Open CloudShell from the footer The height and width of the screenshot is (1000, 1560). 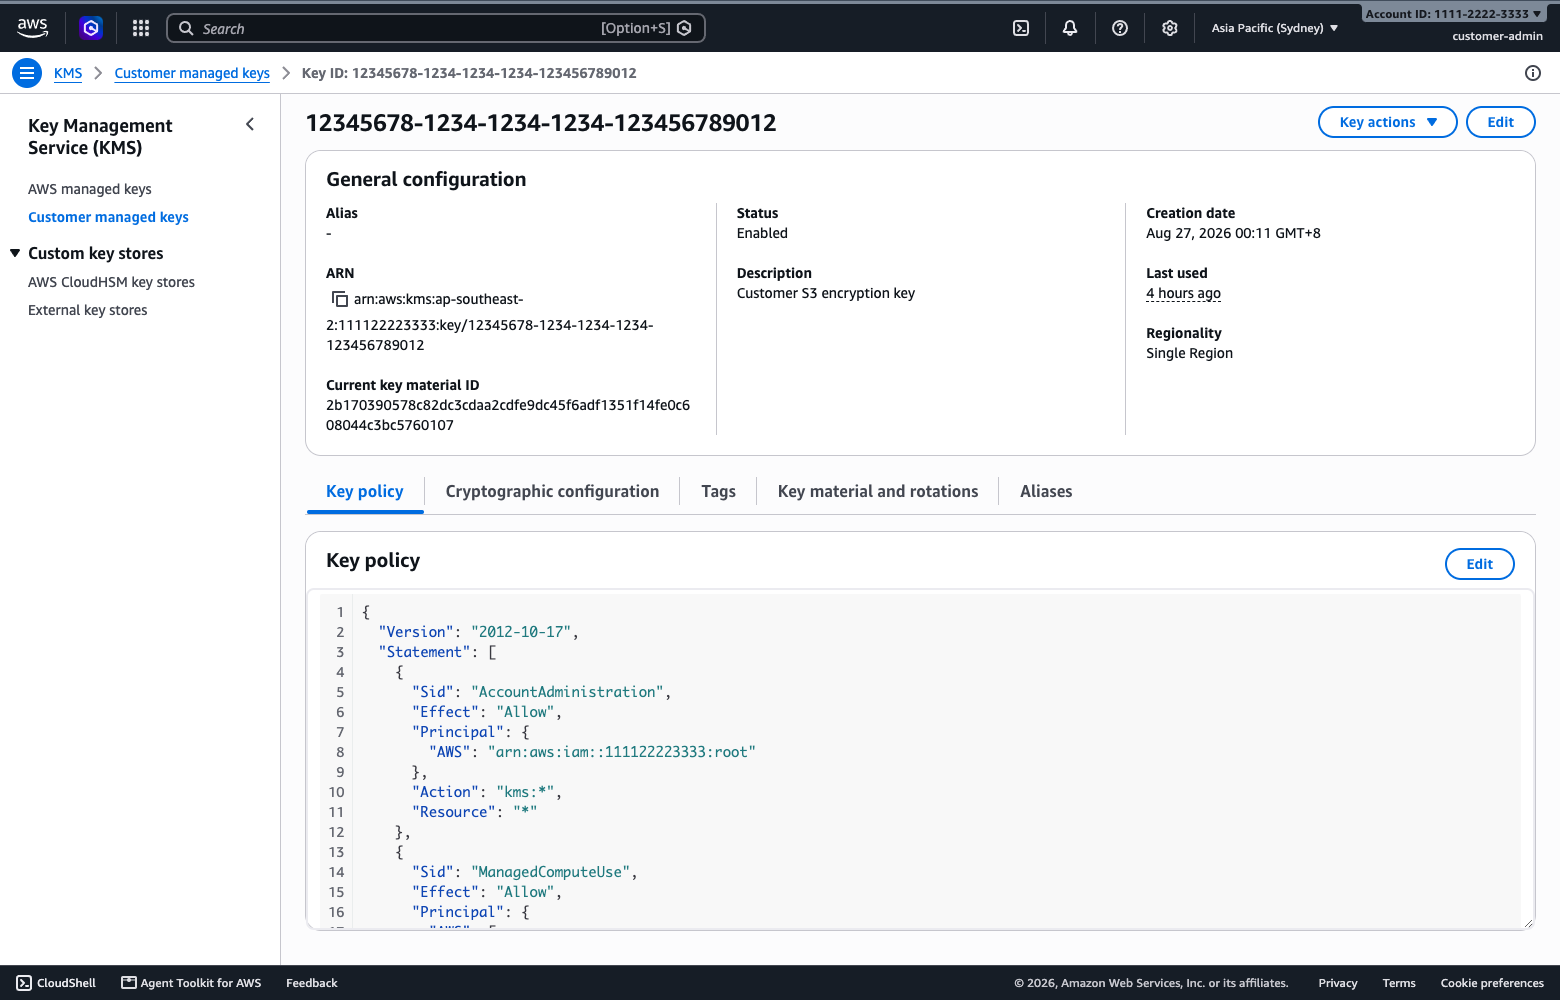tap(56, 983)
